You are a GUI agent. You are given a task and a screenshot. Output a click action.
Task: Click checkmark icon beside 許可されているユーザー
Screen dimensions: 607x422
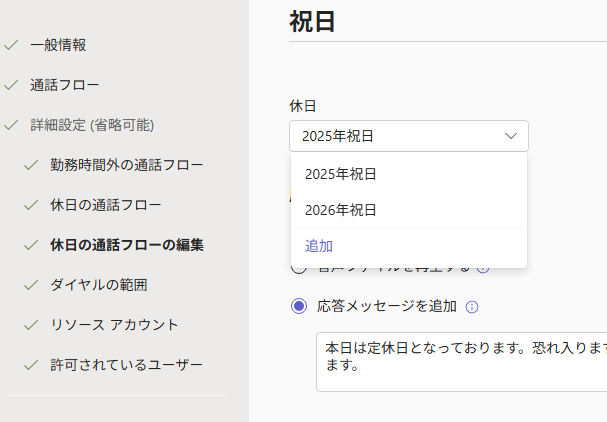pos(31,365)
